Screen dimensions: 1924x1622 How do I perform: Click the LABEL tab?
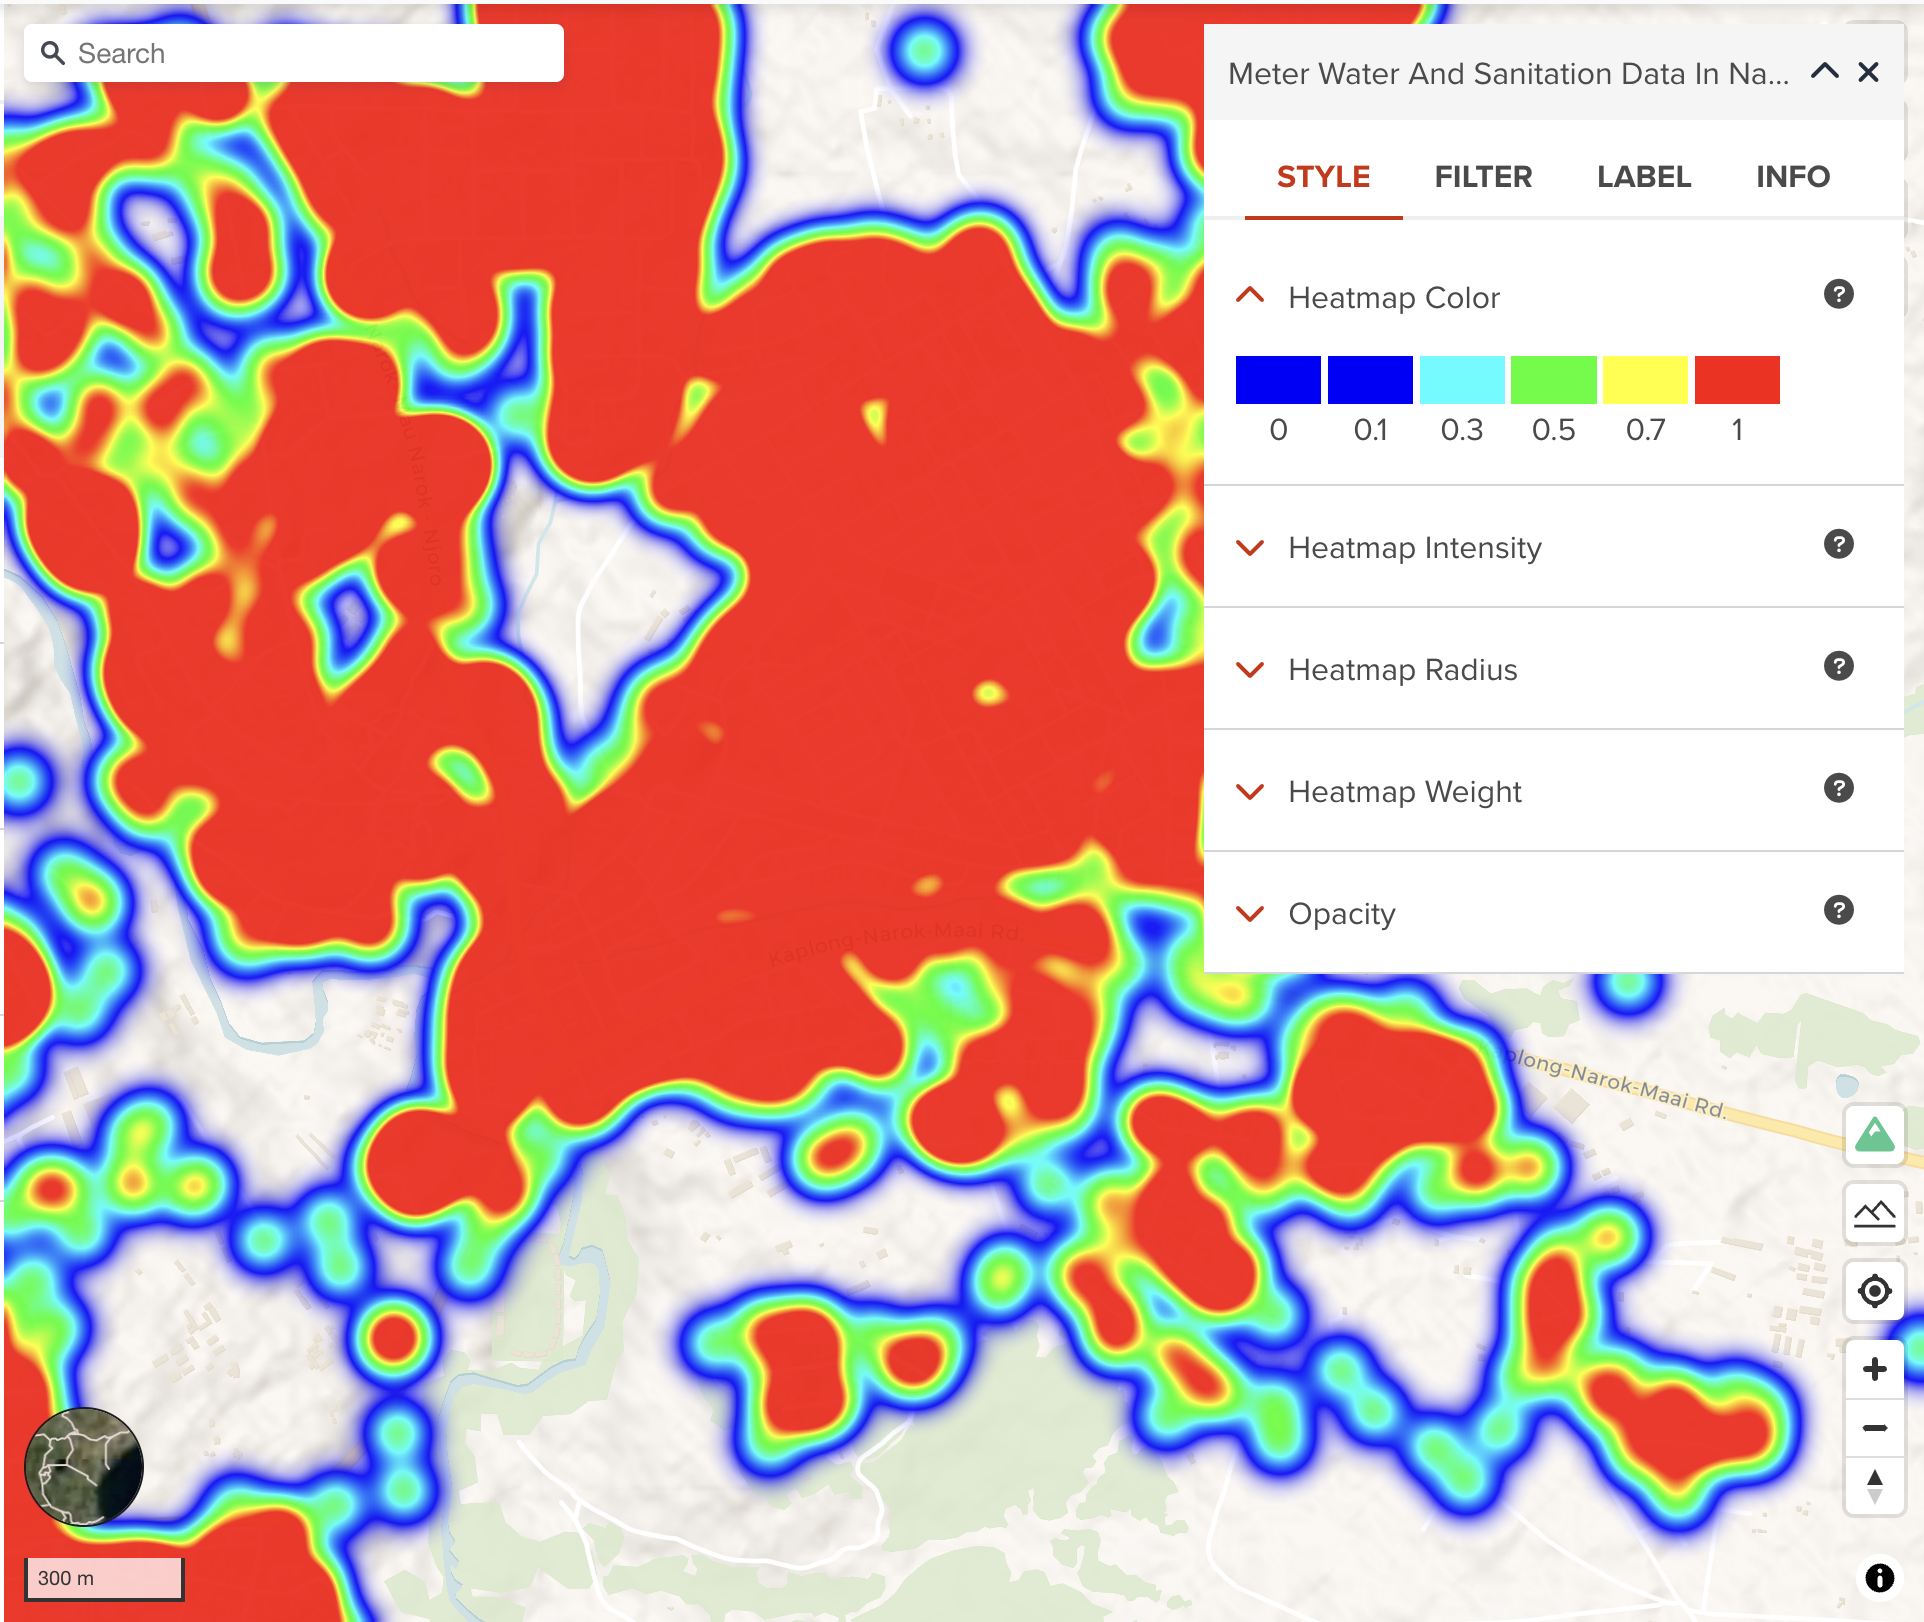1642,177
